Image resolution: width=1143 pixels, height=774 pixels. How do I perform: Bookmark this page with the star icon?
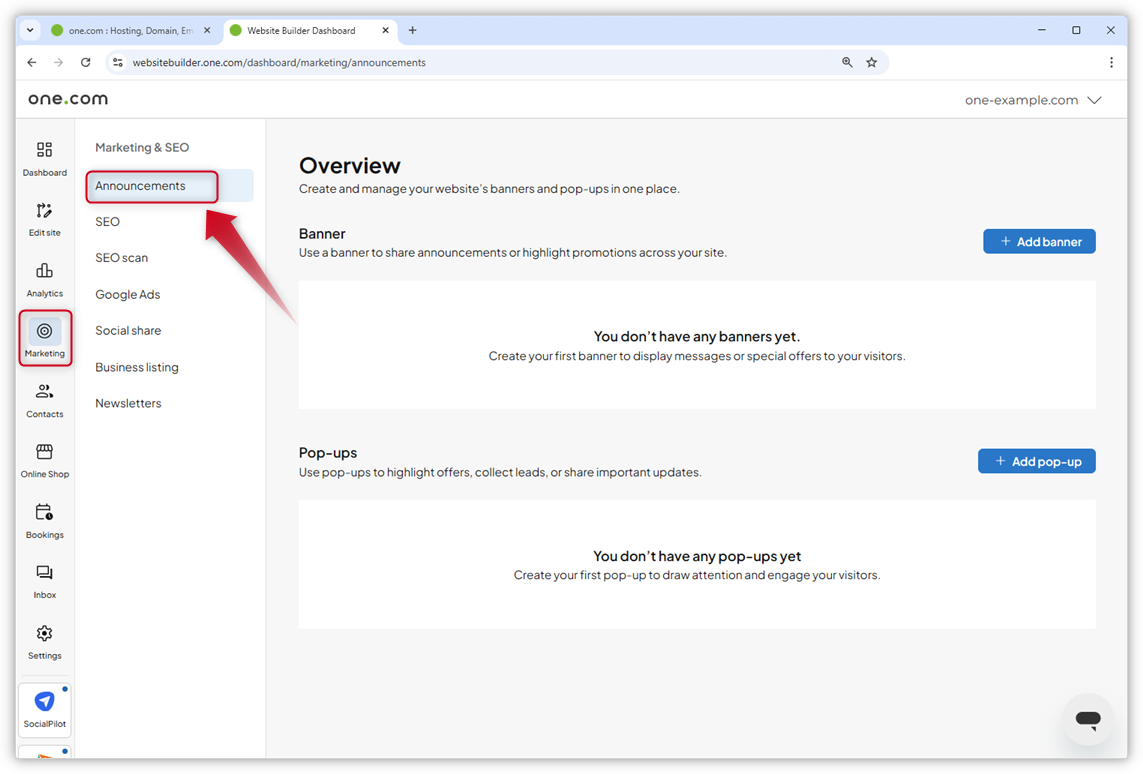871,62
